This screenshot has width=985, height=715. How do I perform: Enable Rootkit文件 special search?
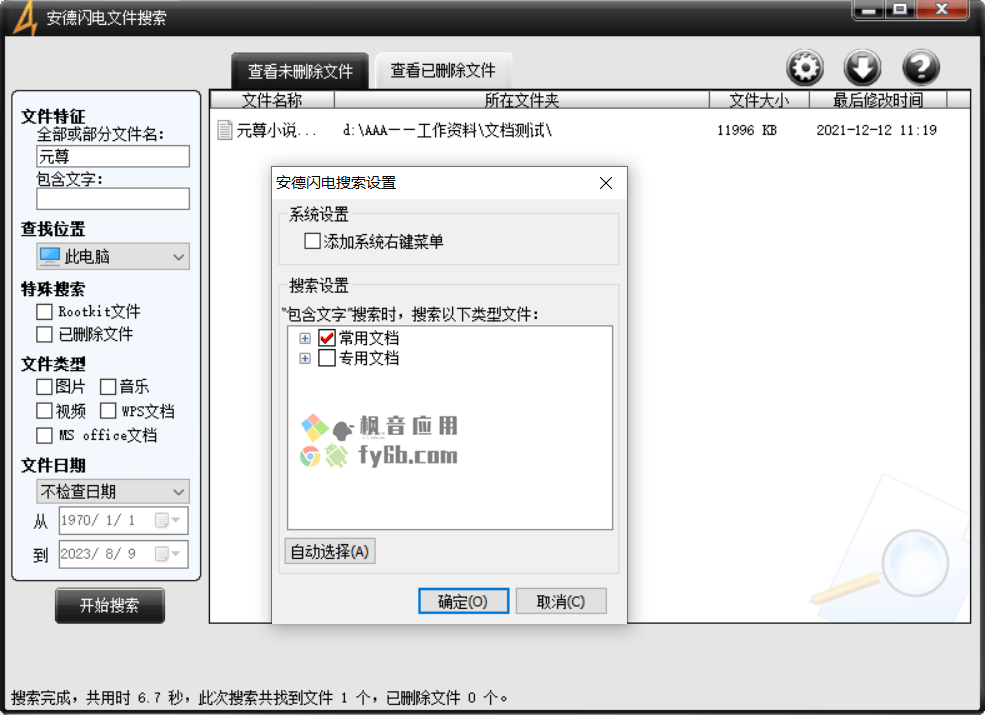click(44, 312)
